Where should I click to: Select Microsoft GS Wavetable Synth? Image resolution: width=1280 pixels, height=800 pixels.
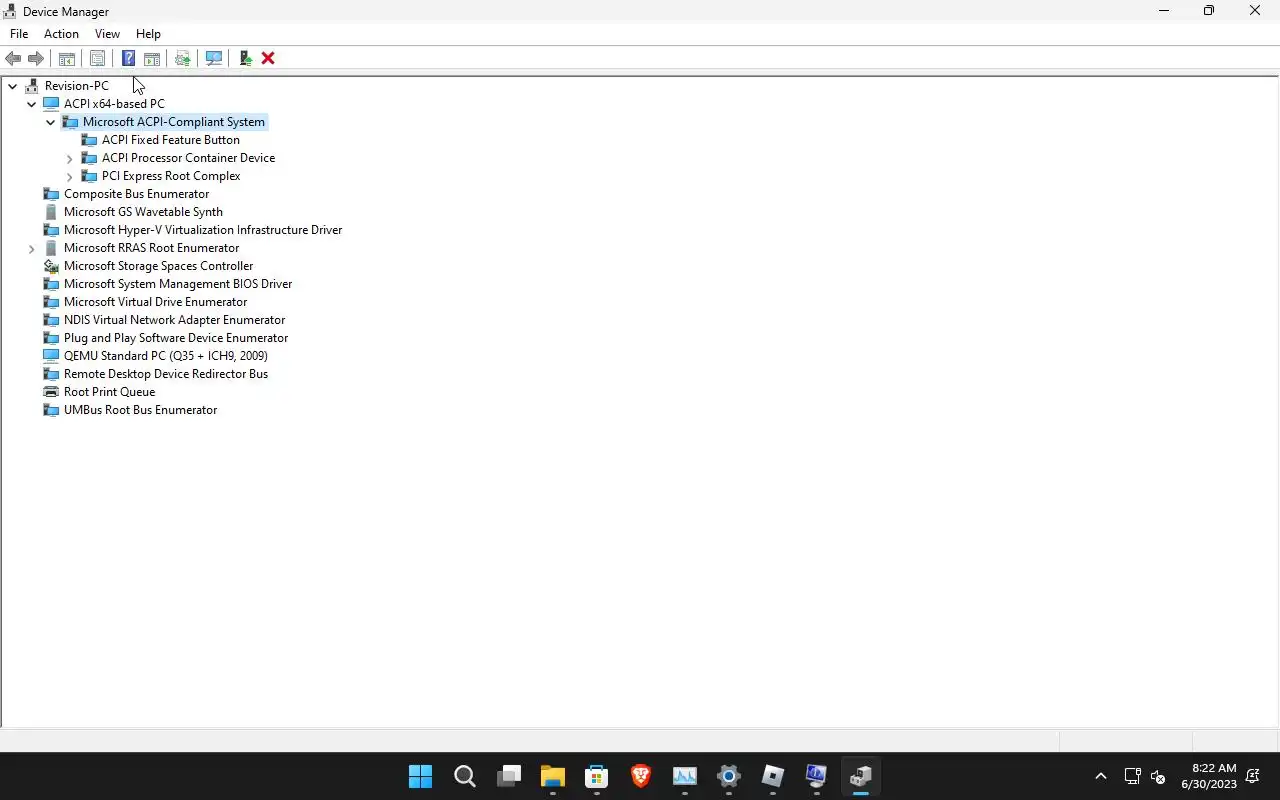143,212
